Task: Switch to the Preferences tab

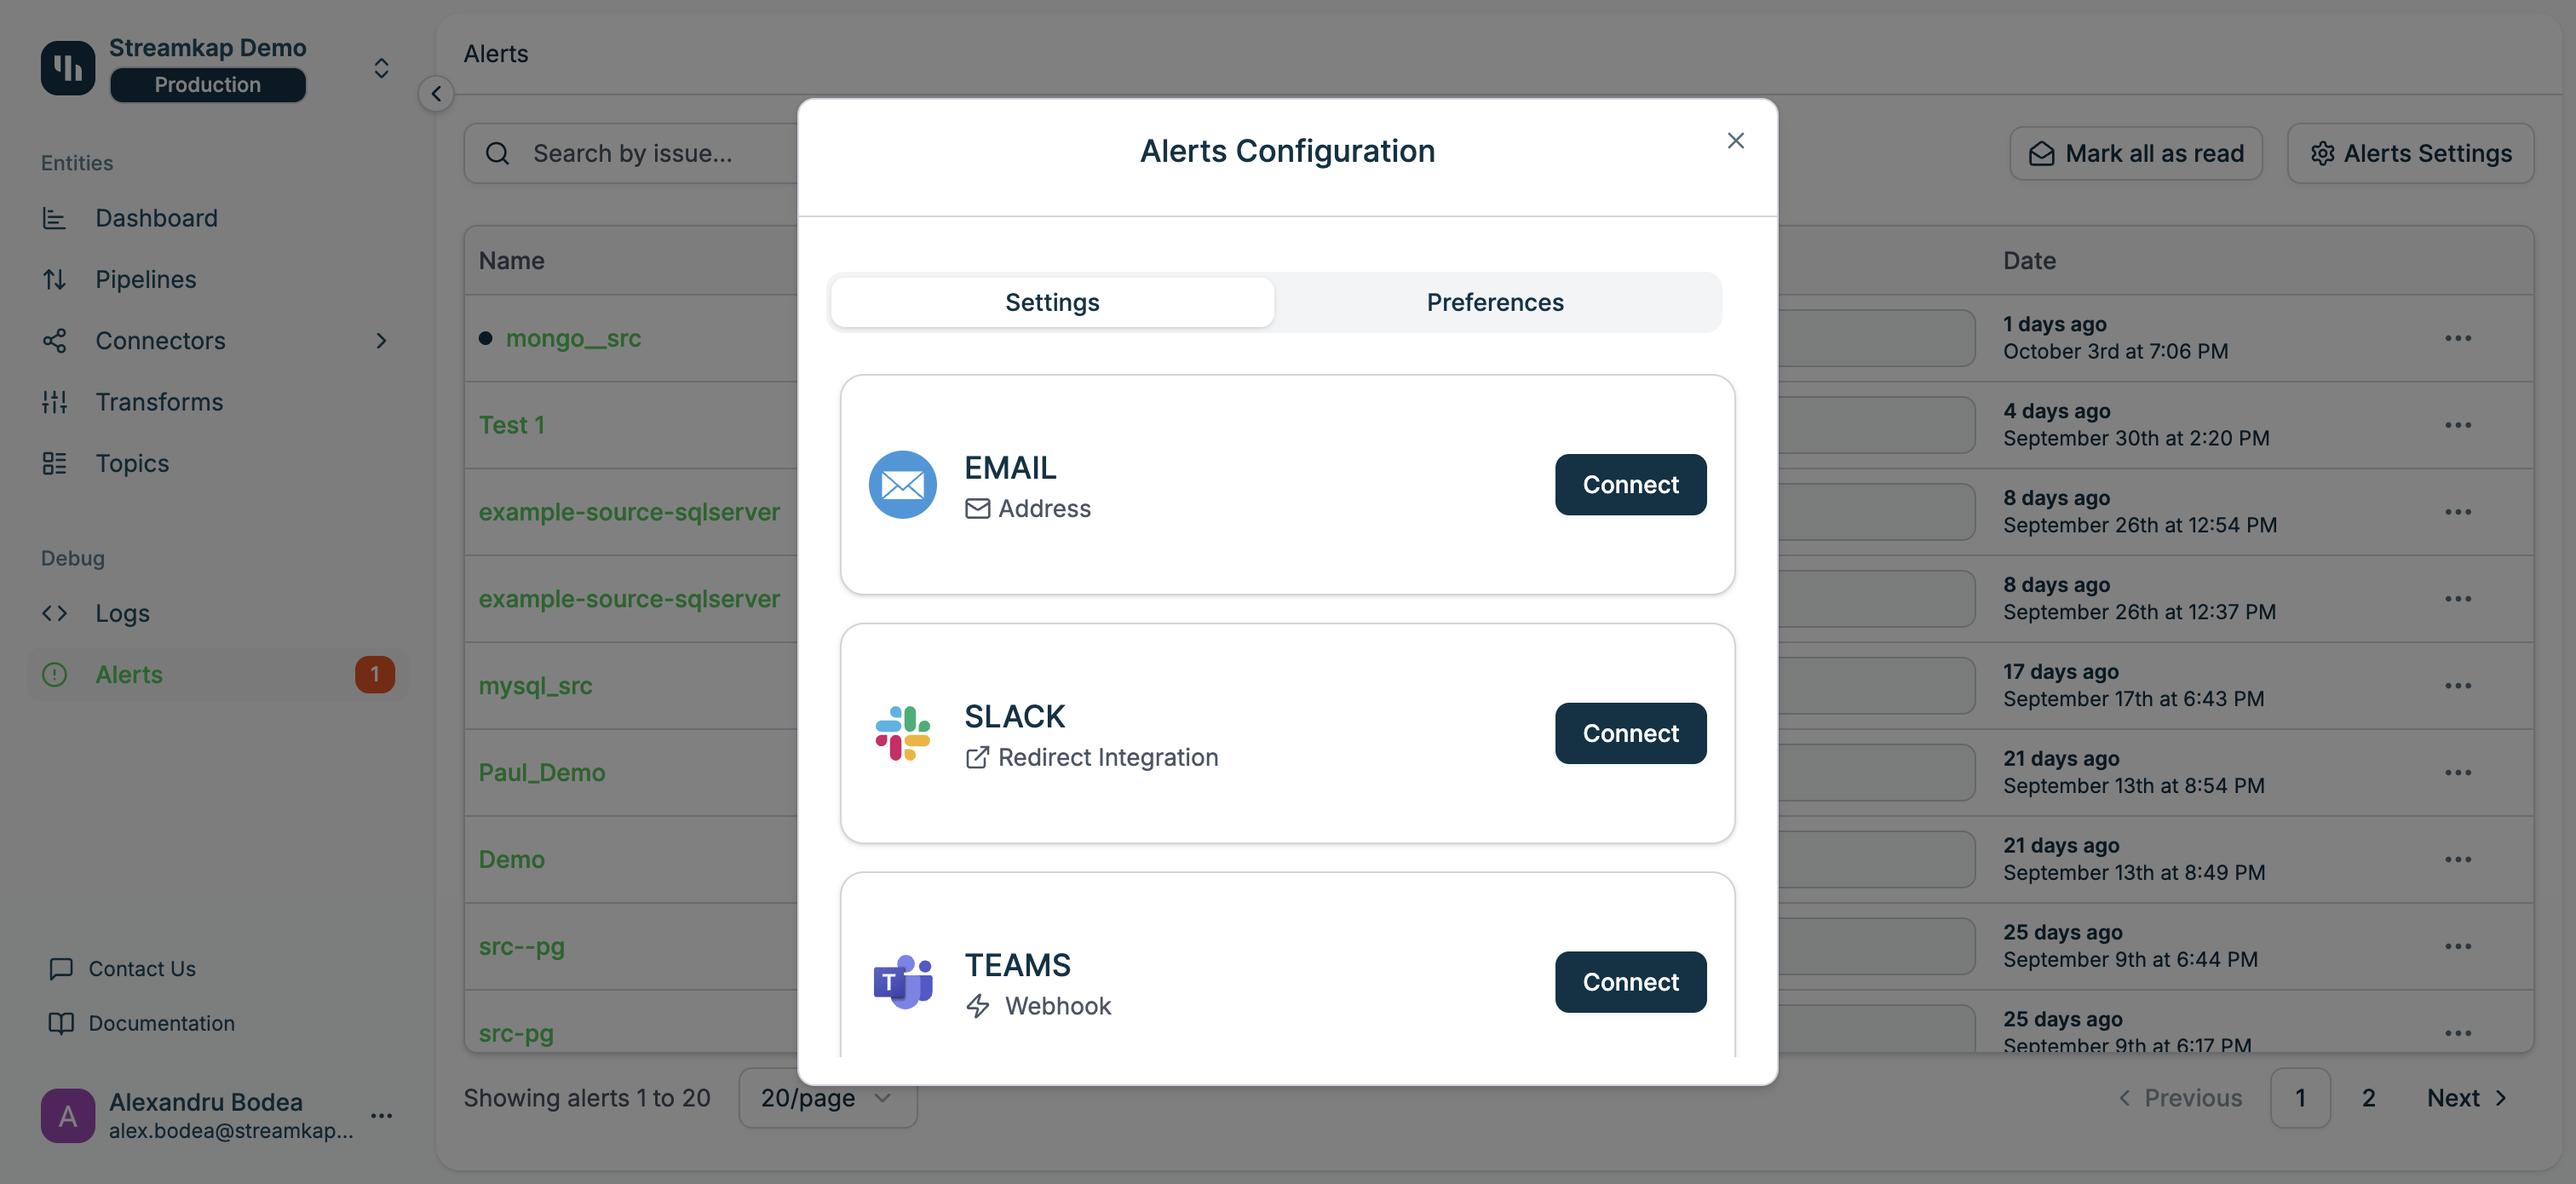Action: point(1494,302)
